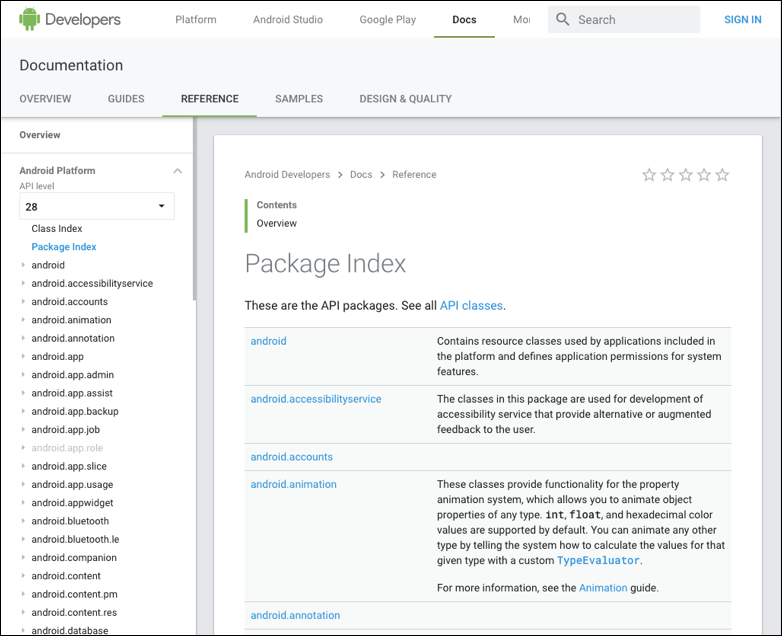Viewport: 782px width, 636px height.
Task: Expand android.annotation arrow in sidebar
Action: (23, 338)
